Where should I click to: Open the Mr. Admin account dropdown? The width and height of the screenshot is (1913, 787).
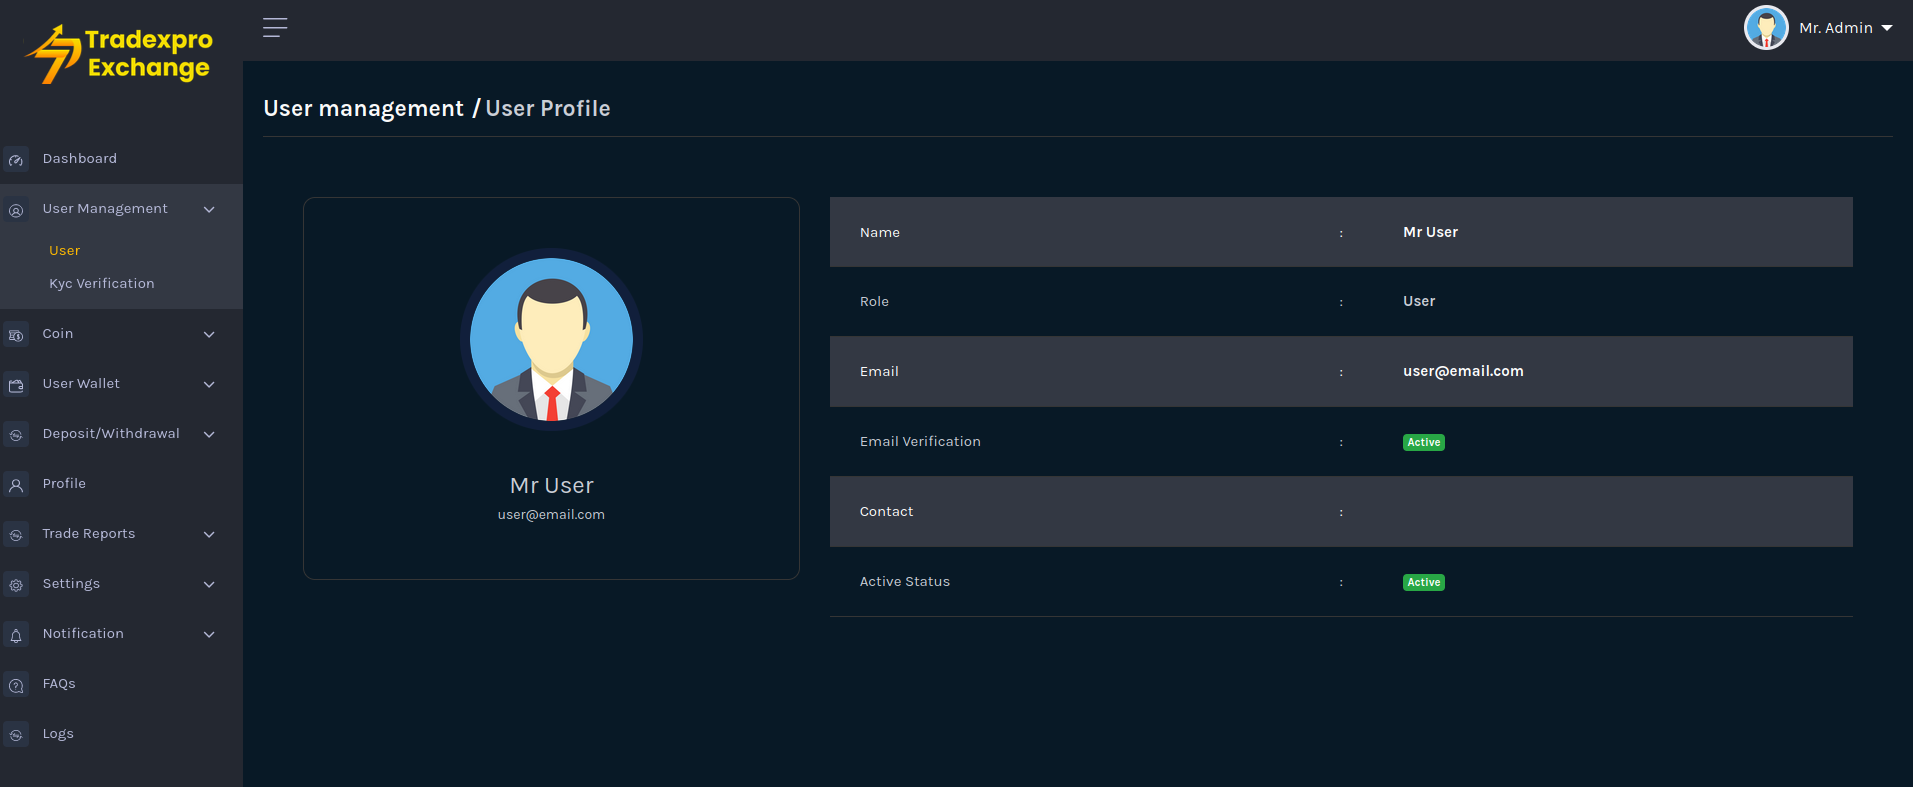click(1819, 28)
